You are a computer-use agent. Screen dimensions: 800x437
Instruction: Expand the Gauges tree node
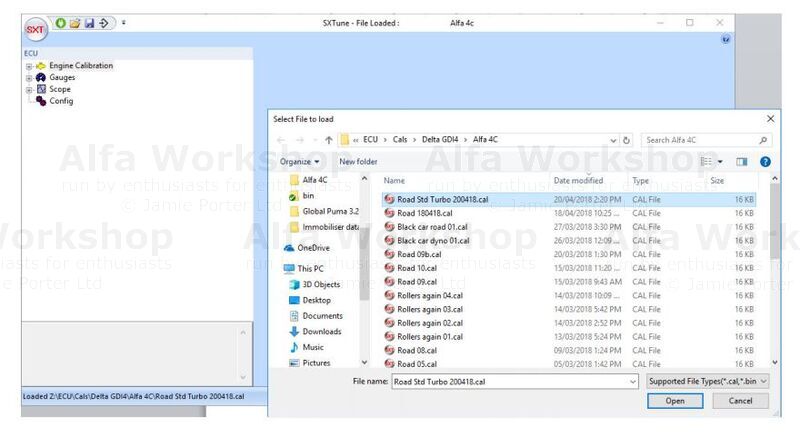pos(29,78)
